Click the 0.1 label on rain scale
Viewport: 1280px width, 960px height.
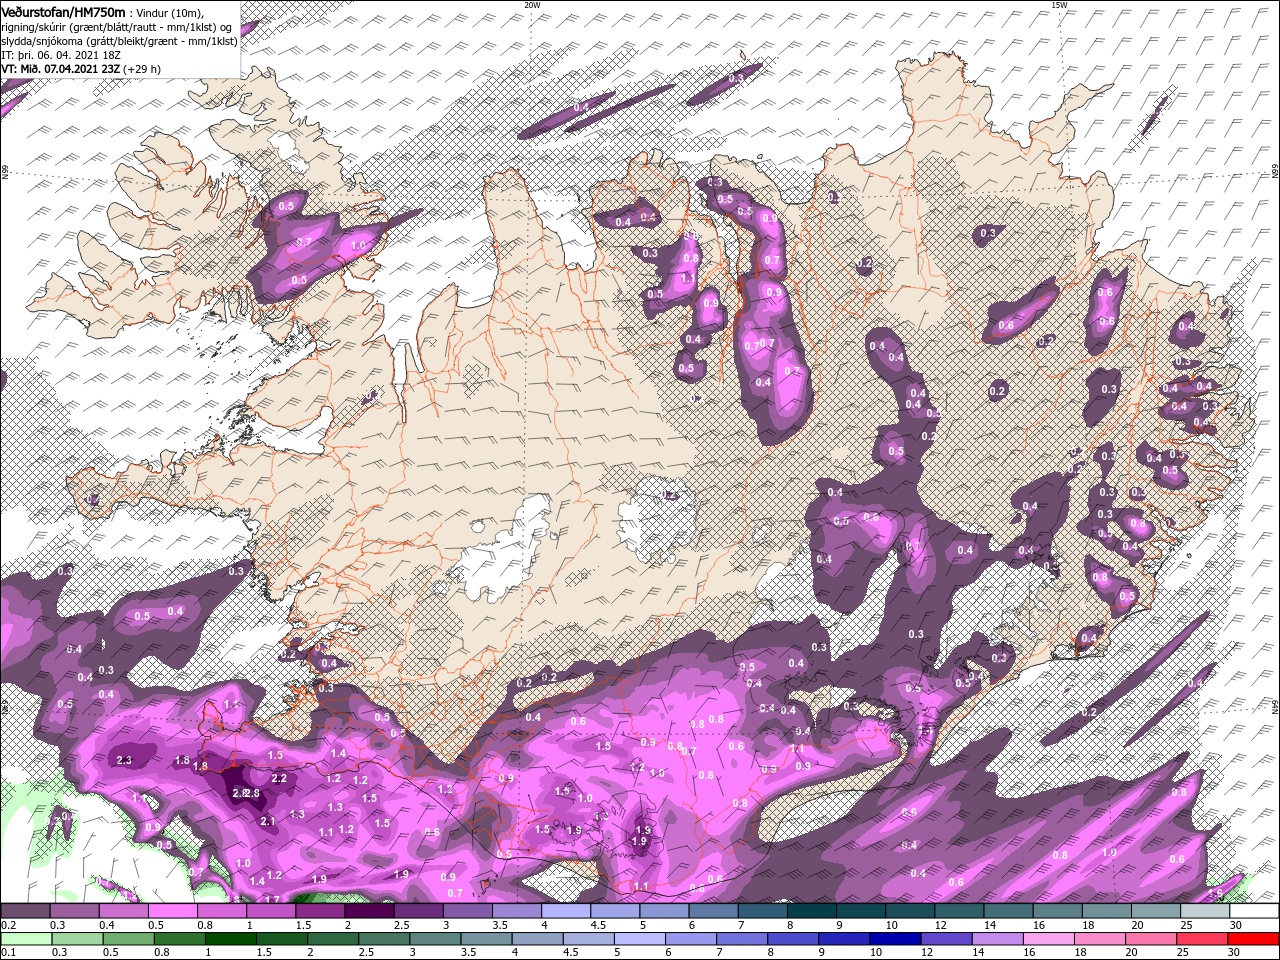[8, 952]
